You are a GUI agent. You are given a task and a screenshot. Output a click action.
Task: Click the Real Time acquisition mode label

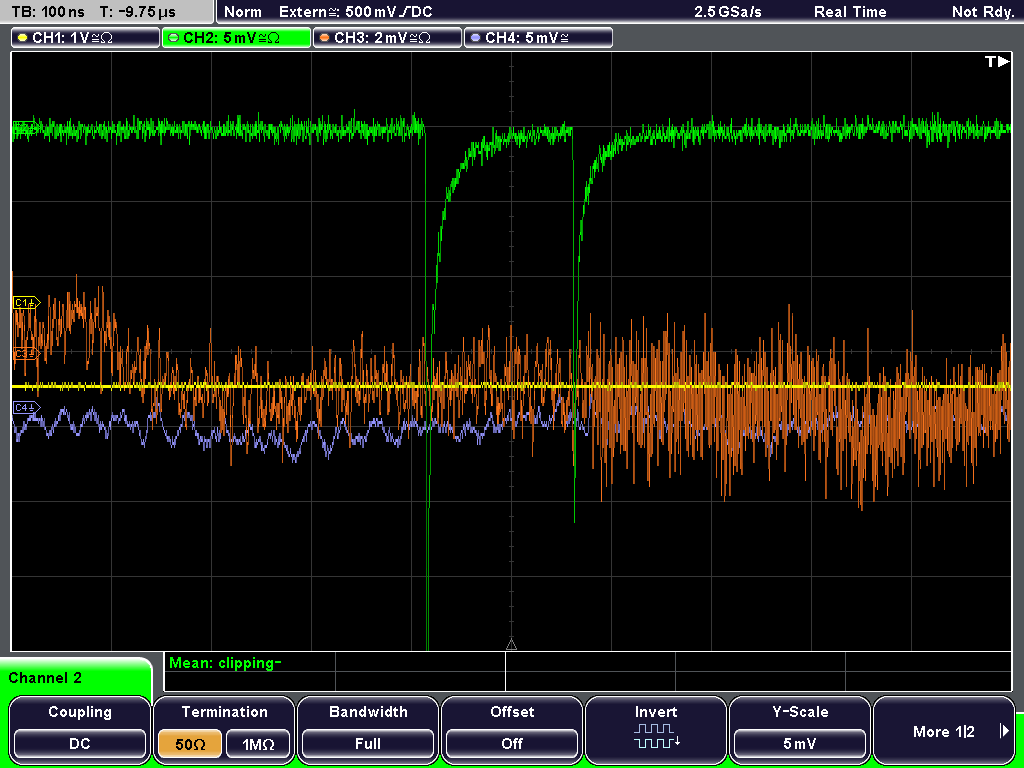tap(850, 12)
